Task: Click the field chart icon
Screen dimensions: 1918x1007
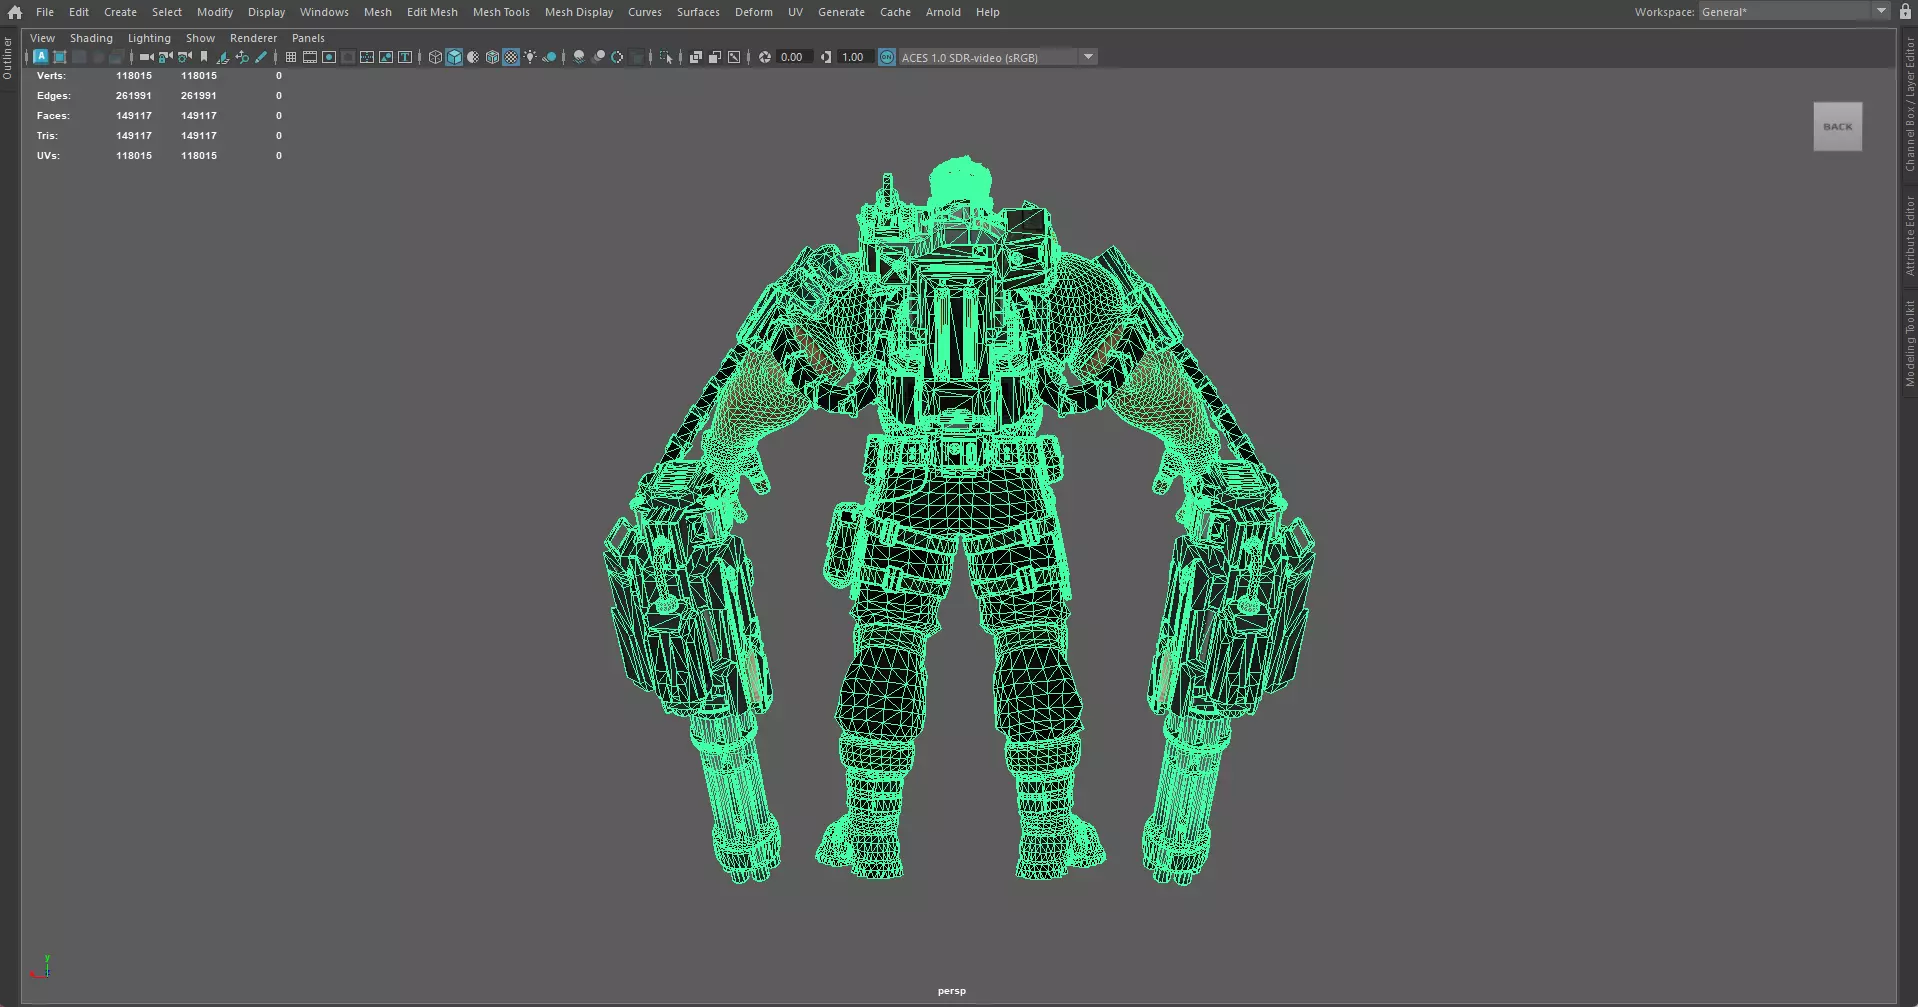Action: click(x=367, y=57)
